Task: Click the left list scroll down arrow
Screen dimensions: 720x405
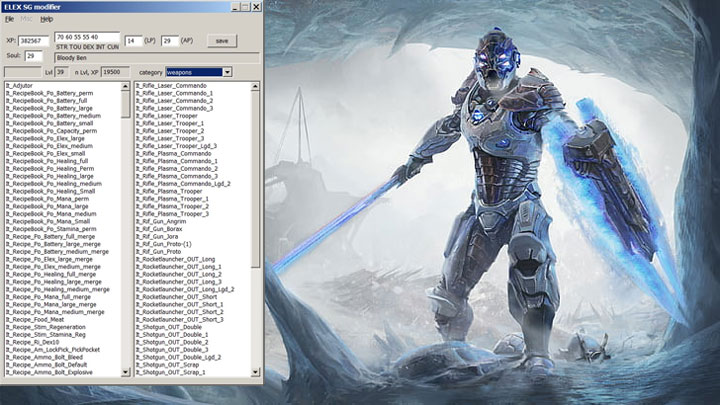Action: 125,372
